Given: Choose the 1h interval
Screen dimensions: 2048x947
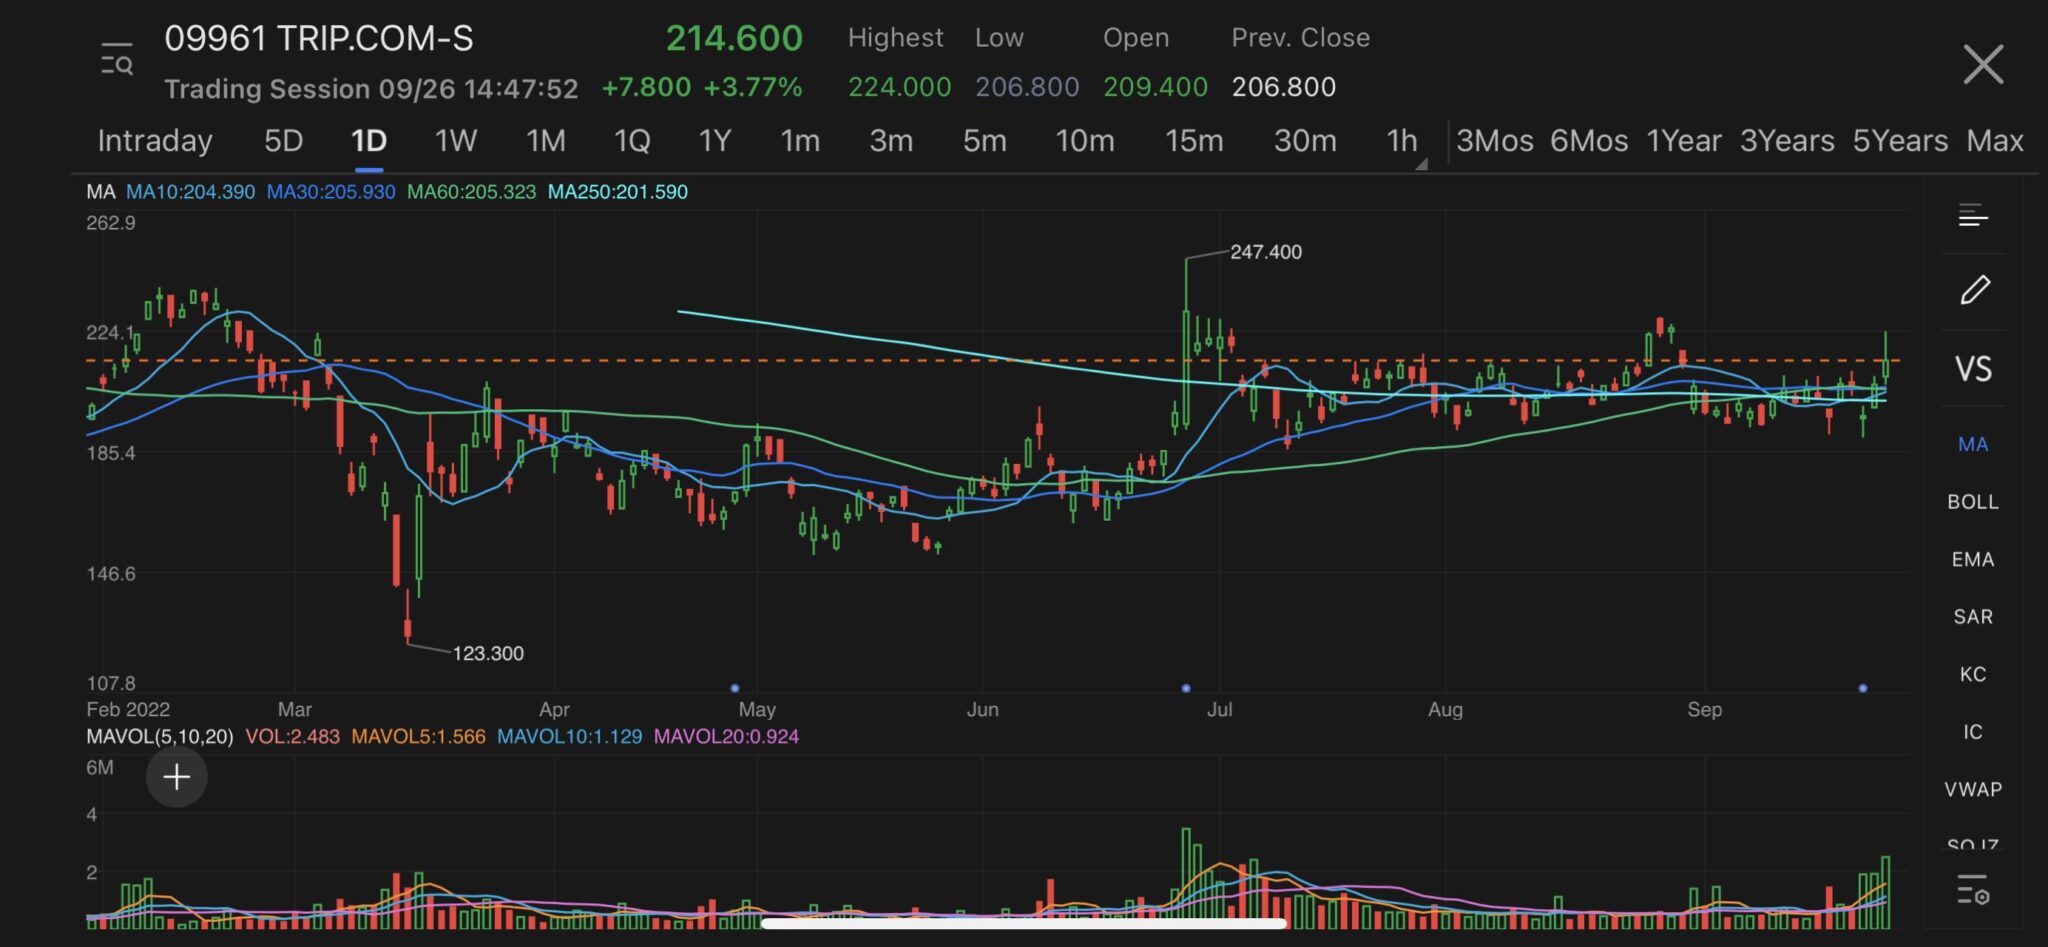Looking at the screenshot, I should (1401, 141).
